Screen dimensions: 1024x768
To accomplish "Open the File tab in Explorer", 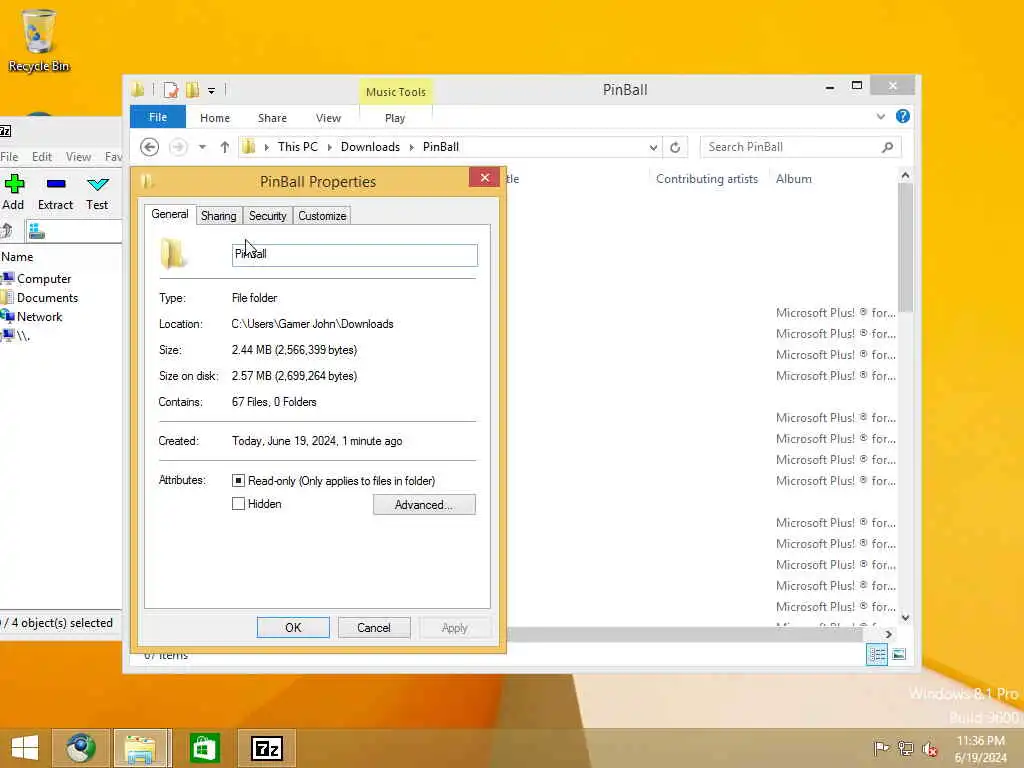I will pos(158,117).
